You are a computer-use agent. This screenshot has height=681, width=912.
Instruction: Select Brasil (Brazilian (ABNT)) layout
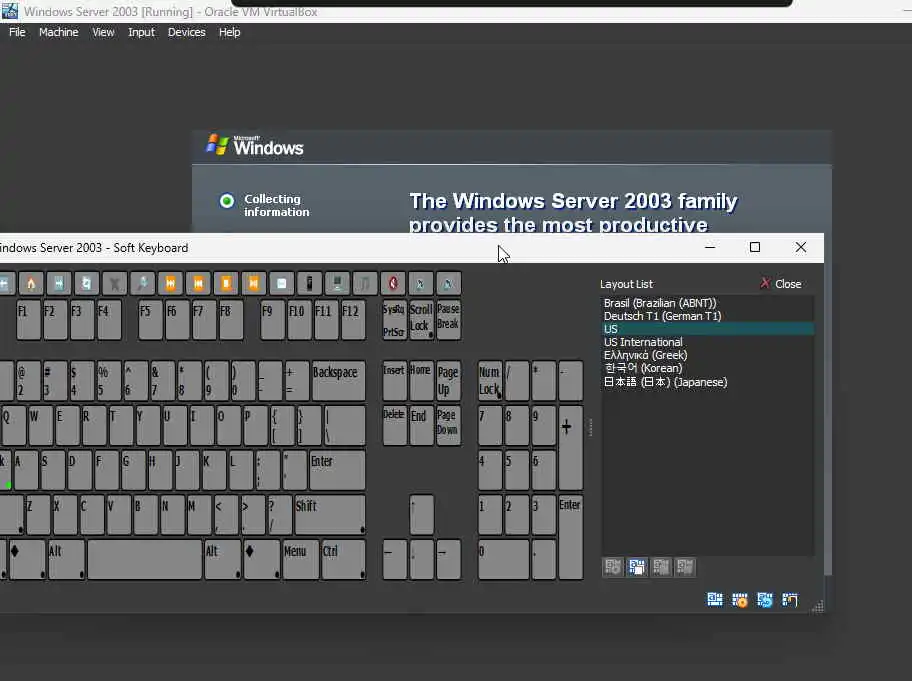tap(708, 302)
